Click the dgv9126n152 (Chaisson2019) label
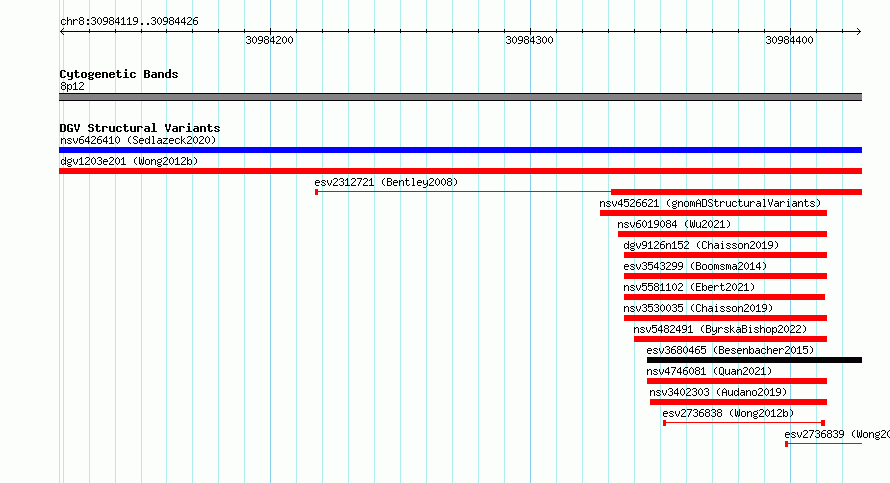Viewport: 890px width, 483px height. click(701, 245)
